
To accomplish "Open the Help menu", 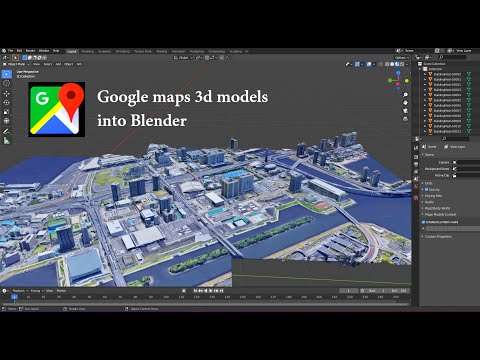I will click(x=56, y=51).
